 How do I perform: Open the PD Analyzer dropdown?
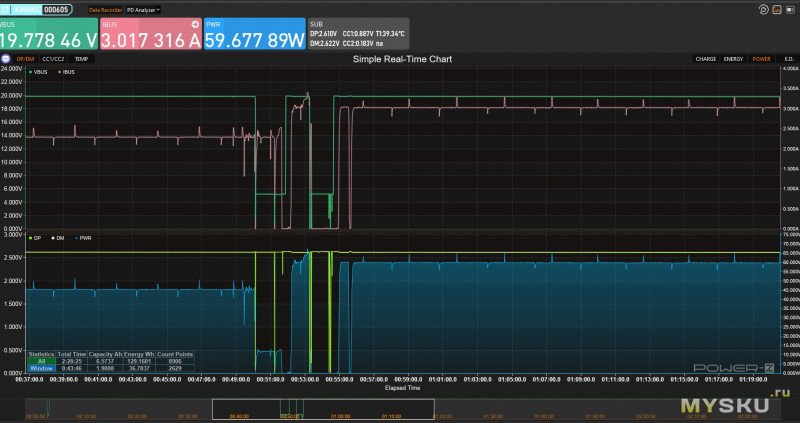coord(144,9)
